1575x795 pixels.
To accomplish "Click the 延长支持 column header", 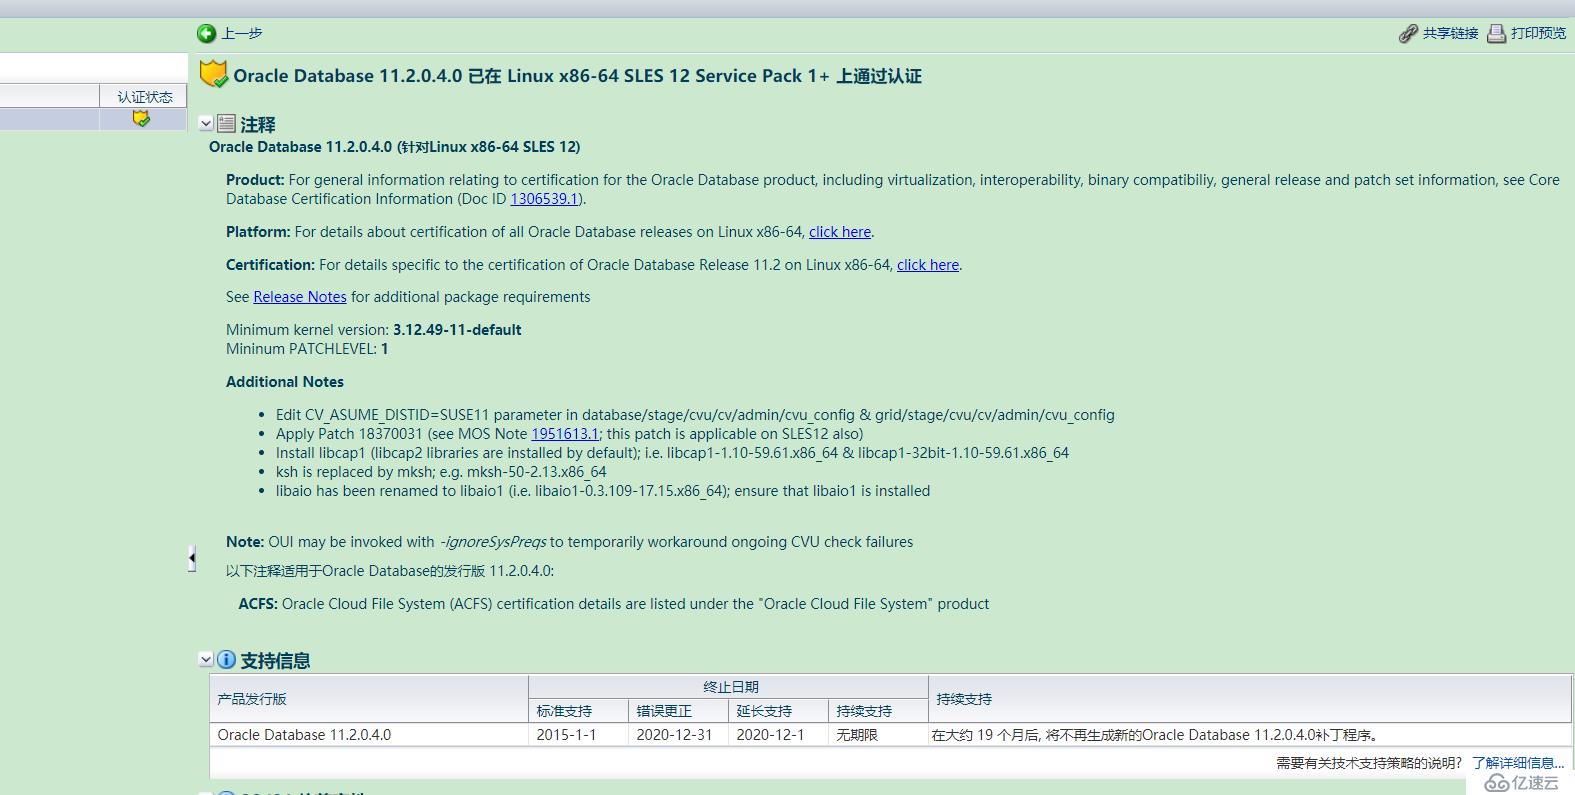I will (778, 711).
